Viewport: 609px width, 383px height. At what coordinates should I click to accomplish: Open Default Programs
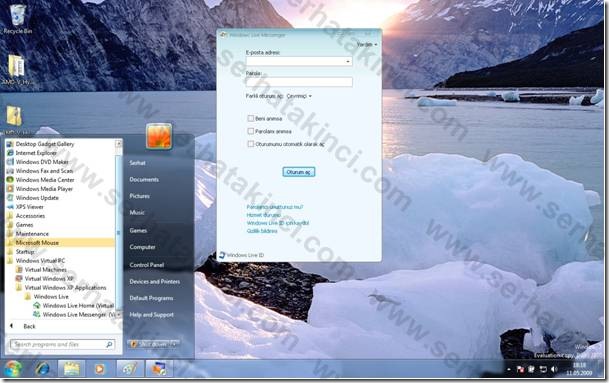(151, 298)
